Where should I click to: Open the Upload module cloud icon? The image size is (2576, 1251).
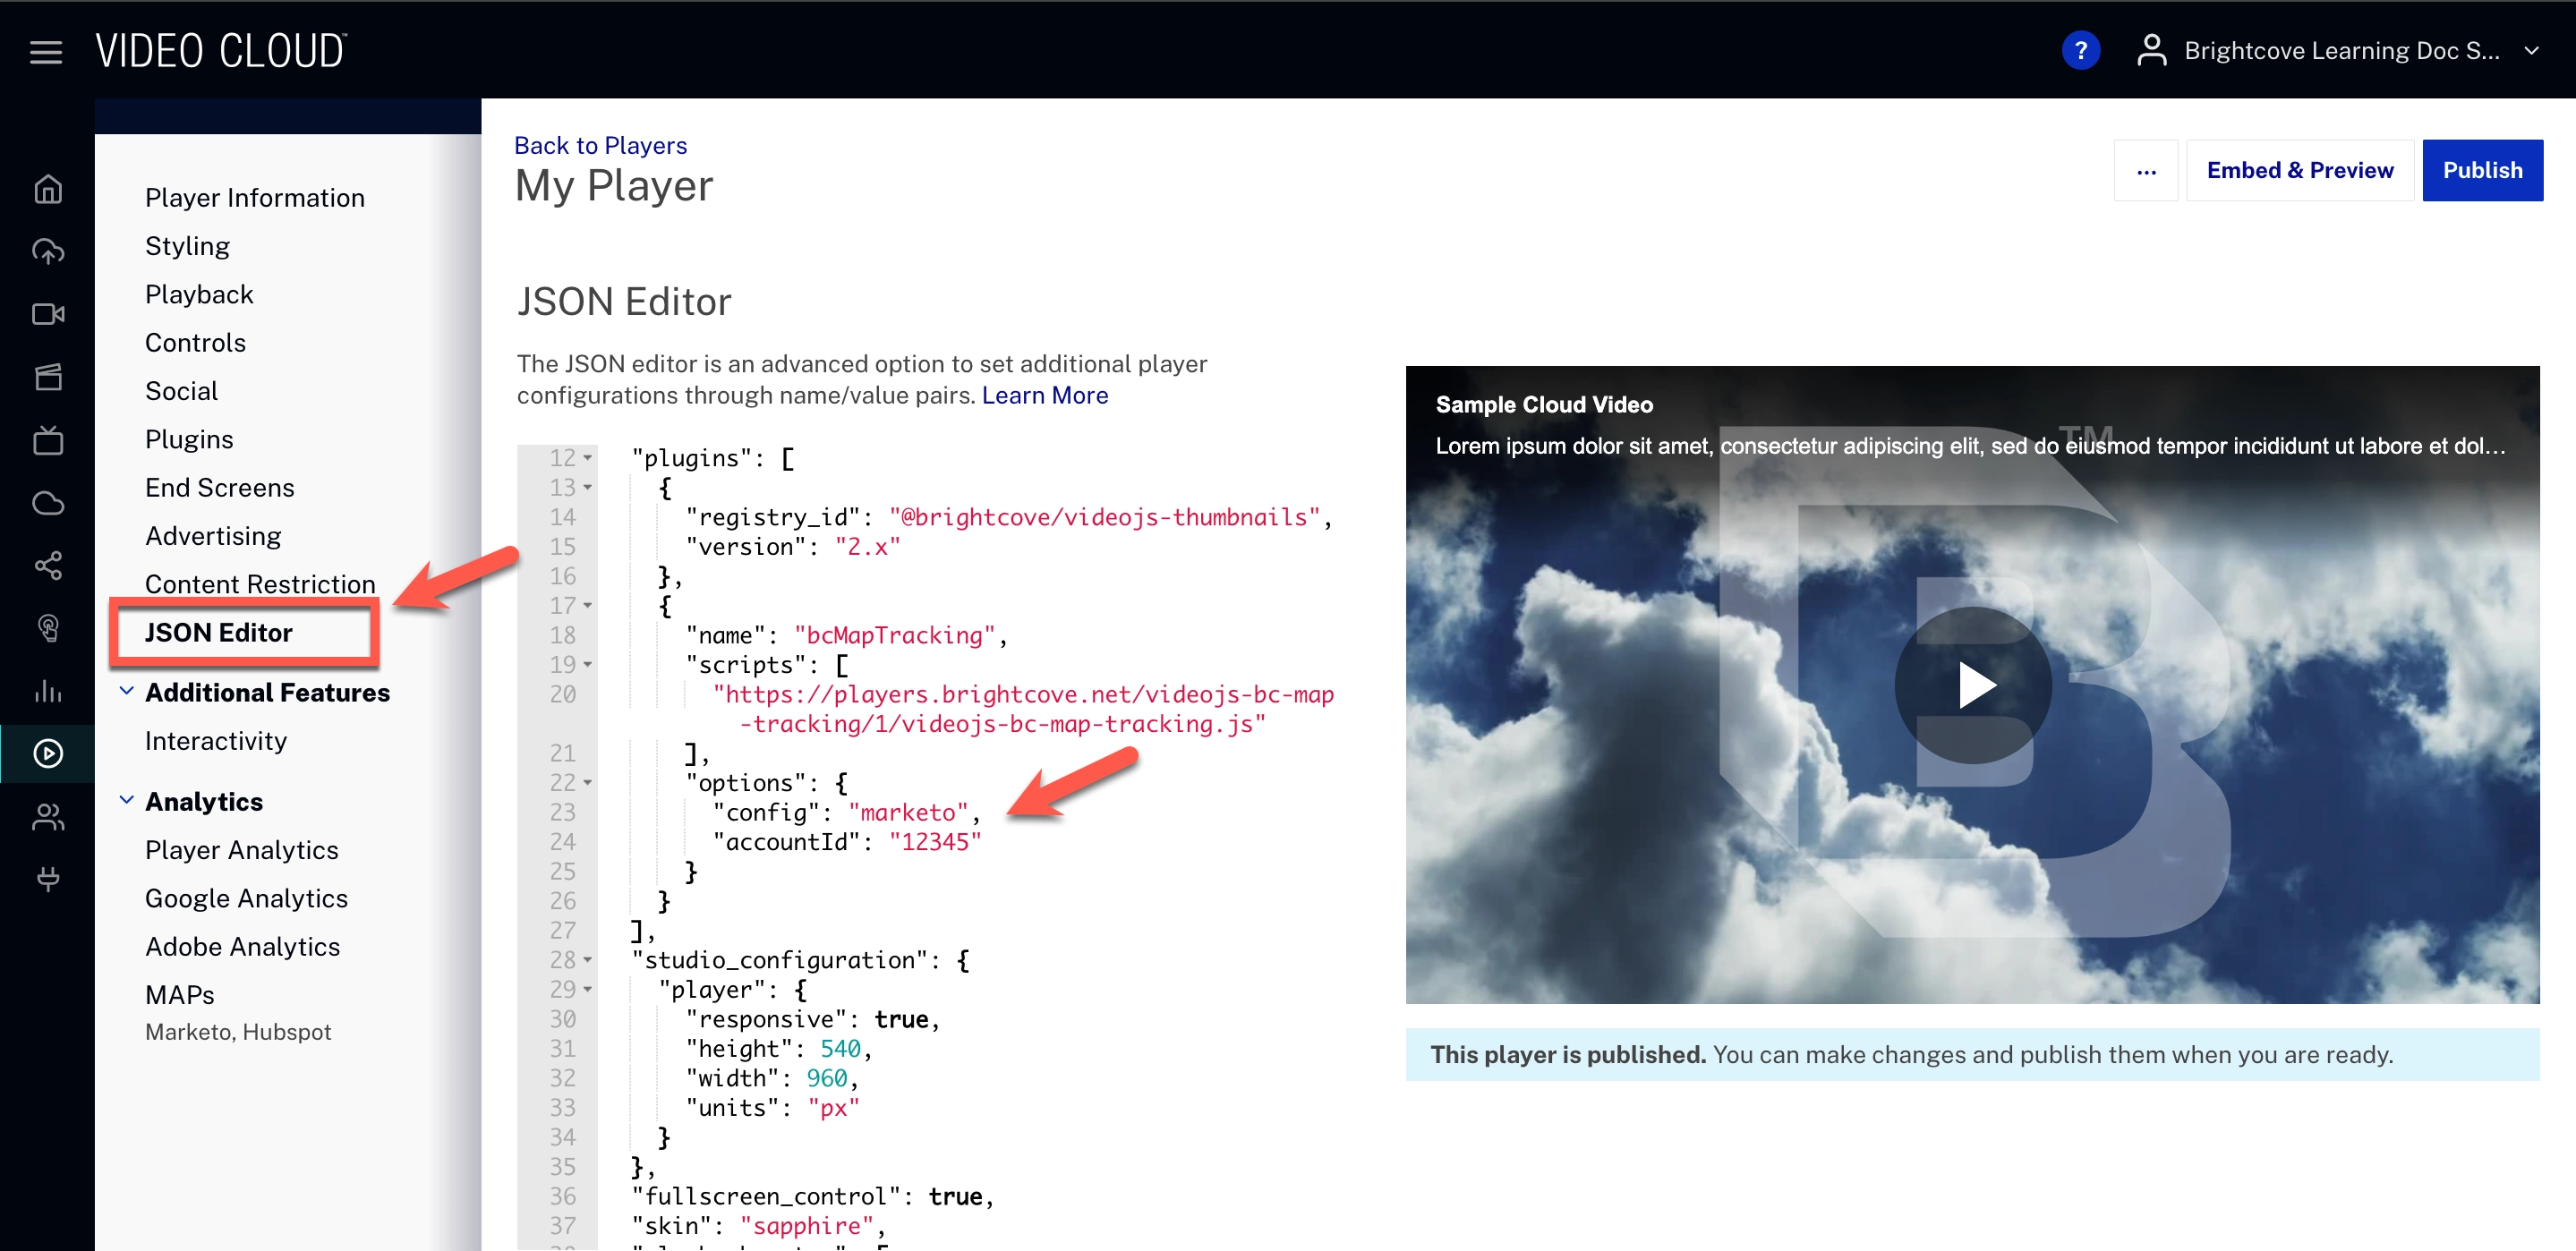pos(48,251)
